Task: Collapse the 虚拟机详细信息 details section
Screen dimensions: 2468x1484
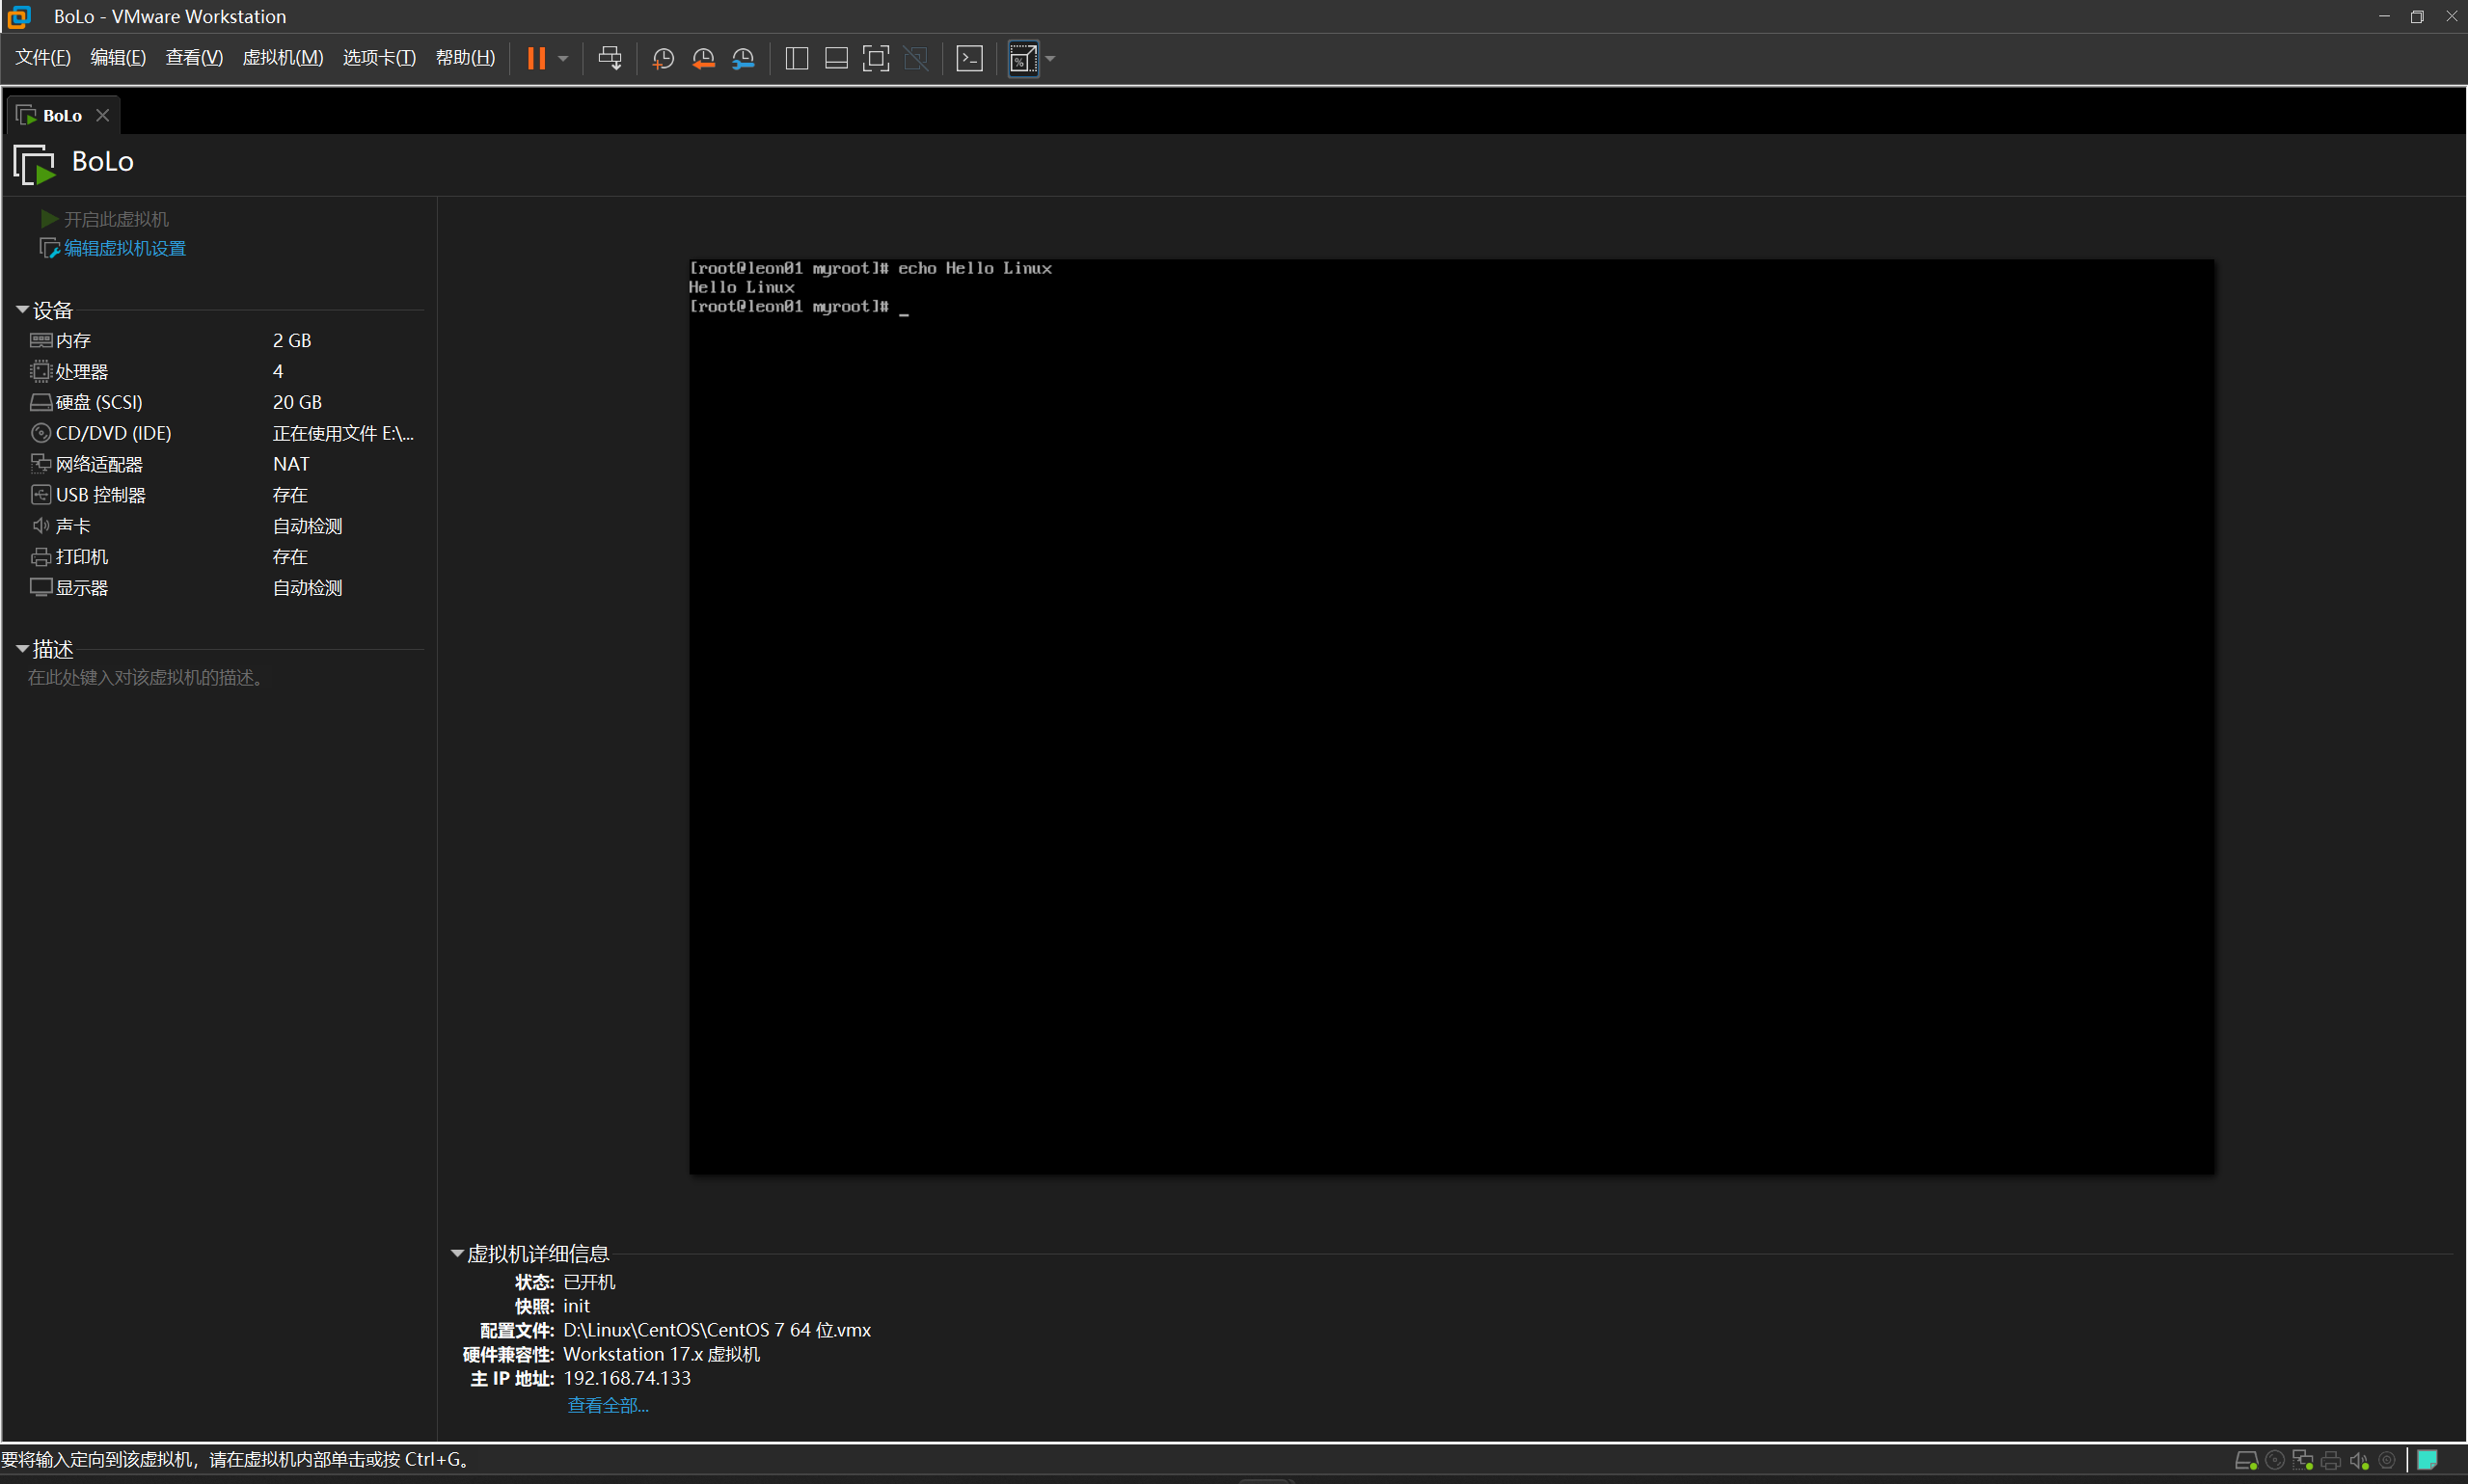Action: (457, 1253)
